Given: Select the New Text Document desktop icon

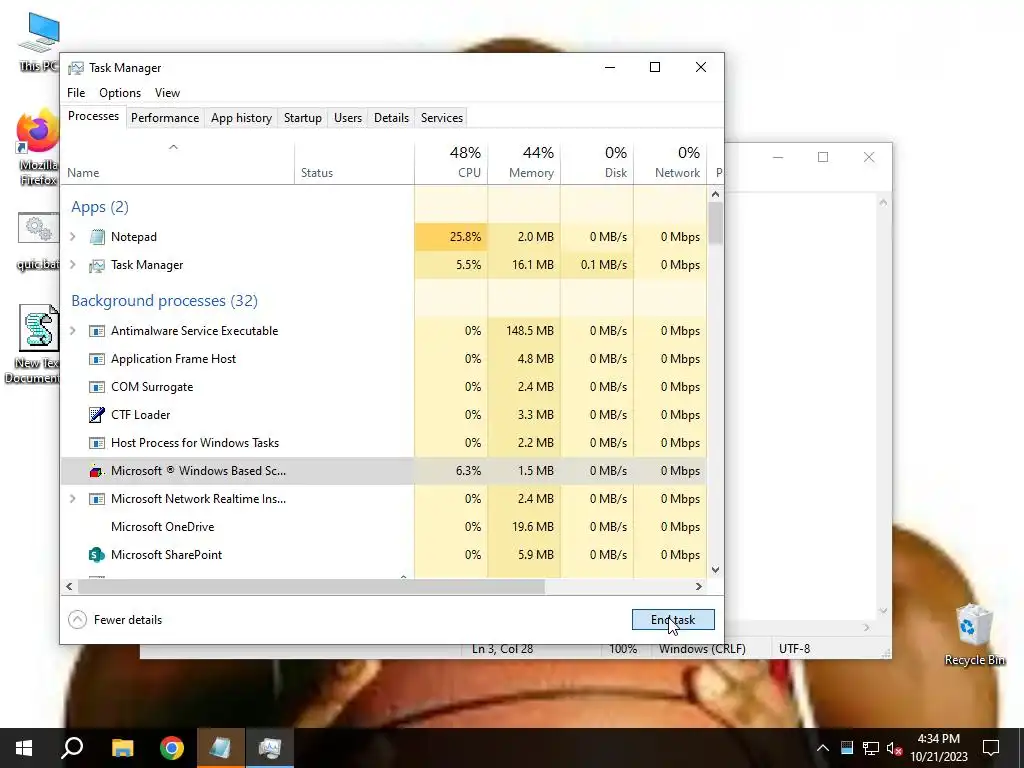Looking at the screenshot, I should tap(33, 345).
